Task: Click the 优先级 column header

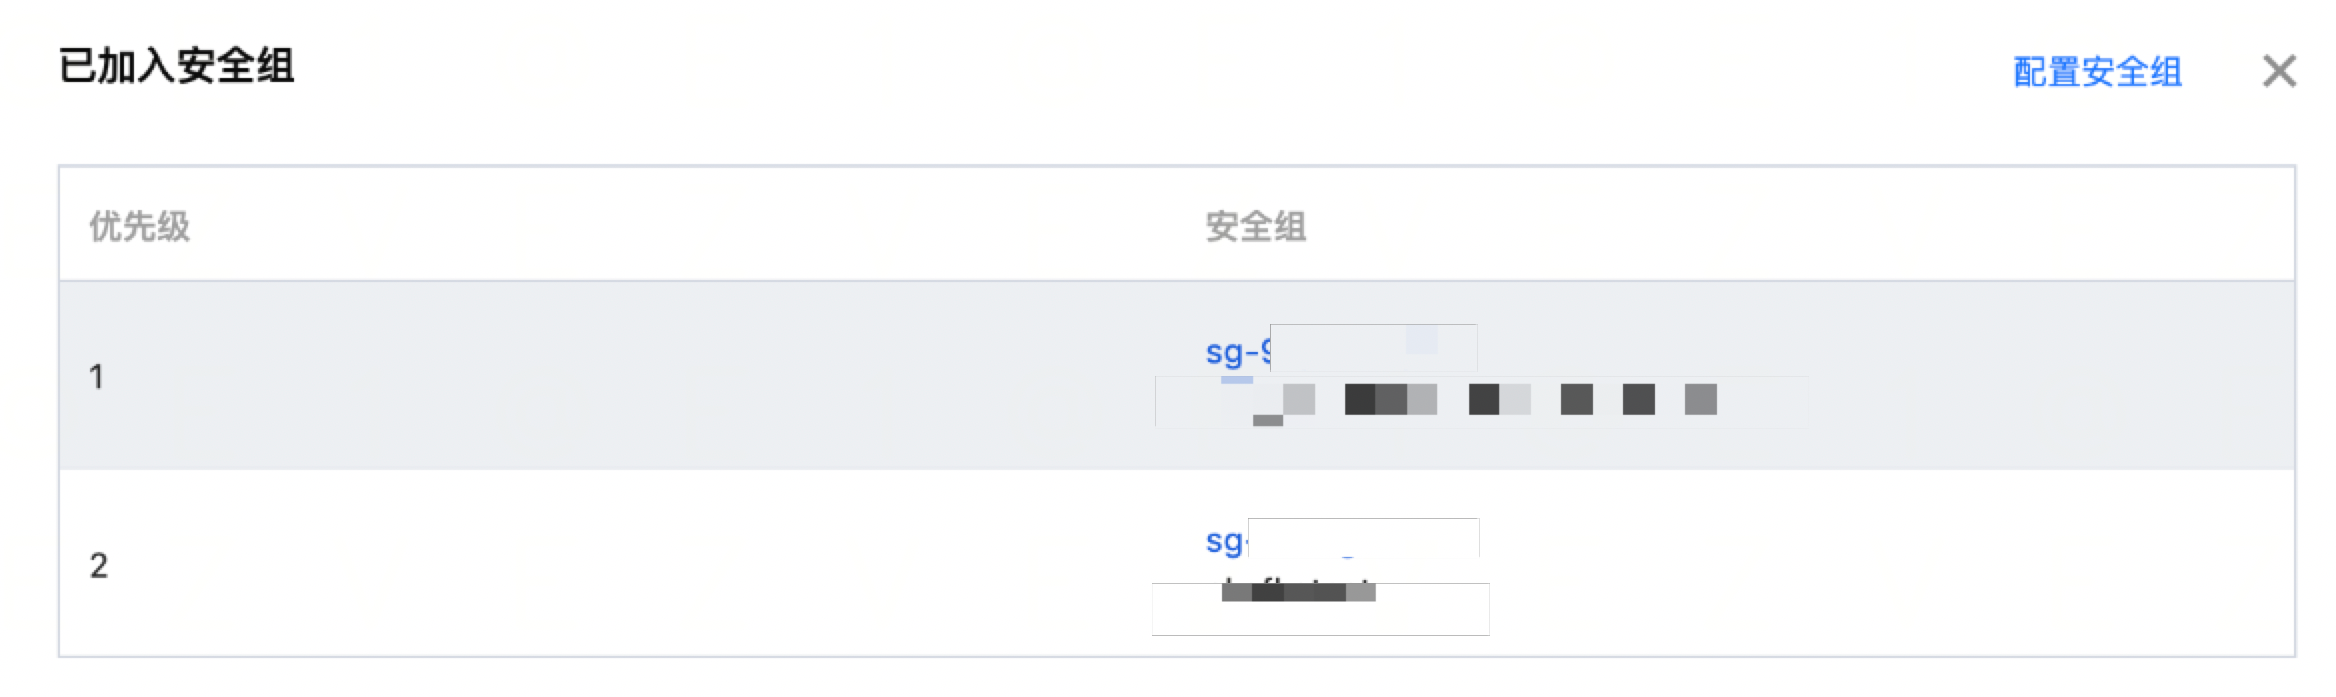Action: (140, 226)
